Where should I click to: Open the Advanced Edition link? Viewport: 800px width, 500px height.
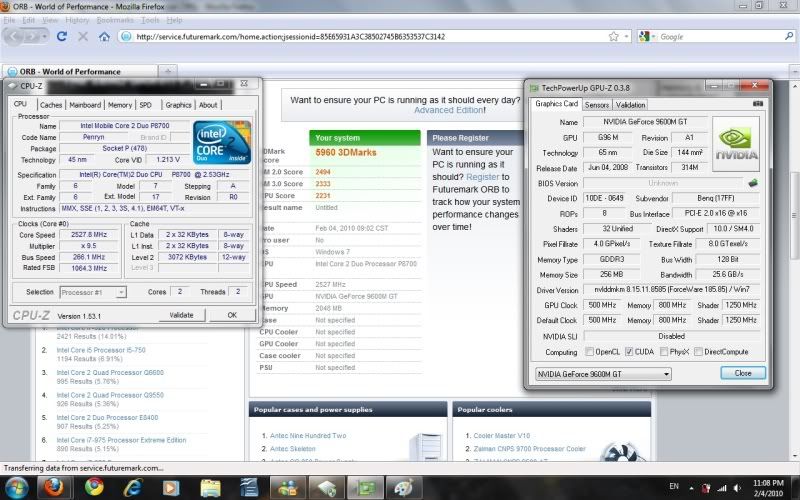tap(448, 110)
